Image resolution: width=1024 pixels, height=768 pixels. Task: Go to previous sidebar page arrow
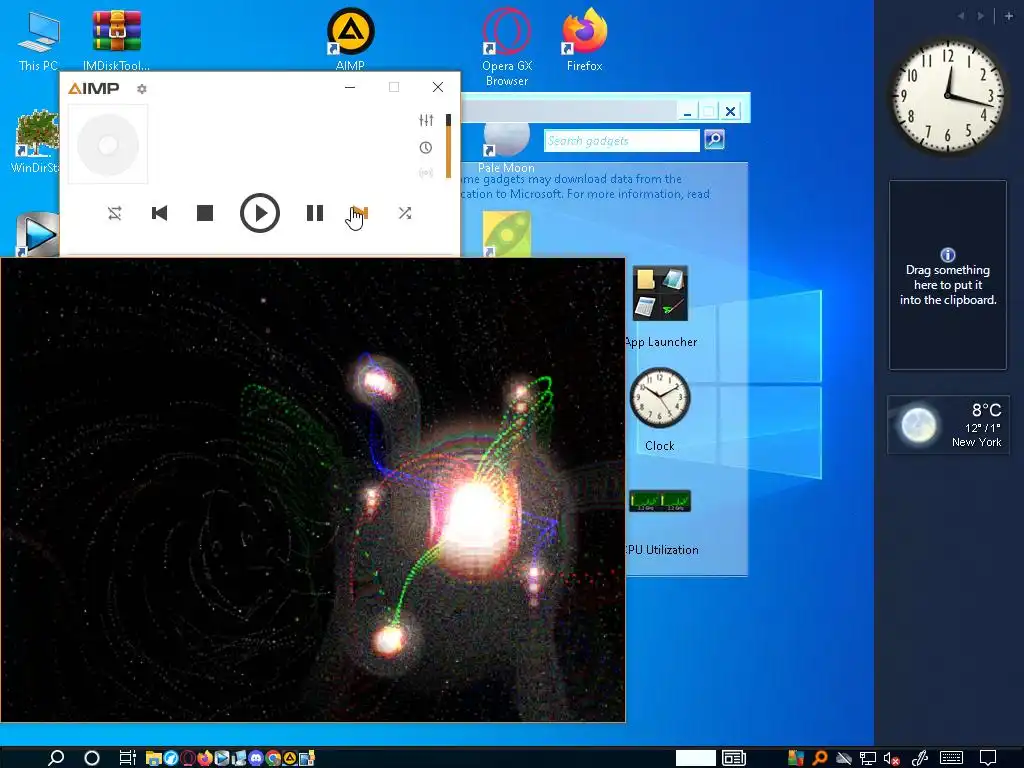tap(961, 16)
